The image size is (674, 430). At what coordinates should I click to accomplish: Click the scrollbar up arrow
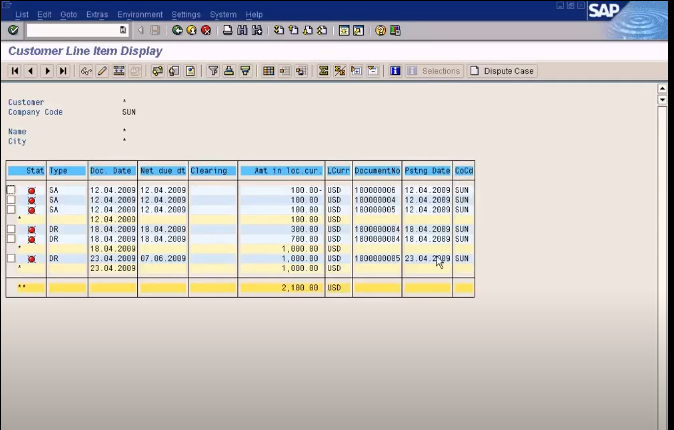(662, 89)
